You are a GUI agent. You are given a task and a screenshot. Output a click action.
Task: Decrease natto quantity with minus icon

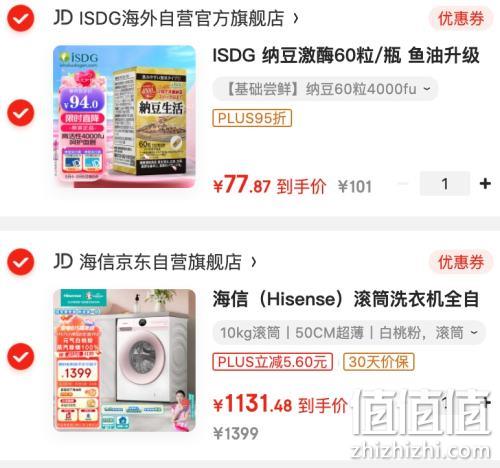403,183
